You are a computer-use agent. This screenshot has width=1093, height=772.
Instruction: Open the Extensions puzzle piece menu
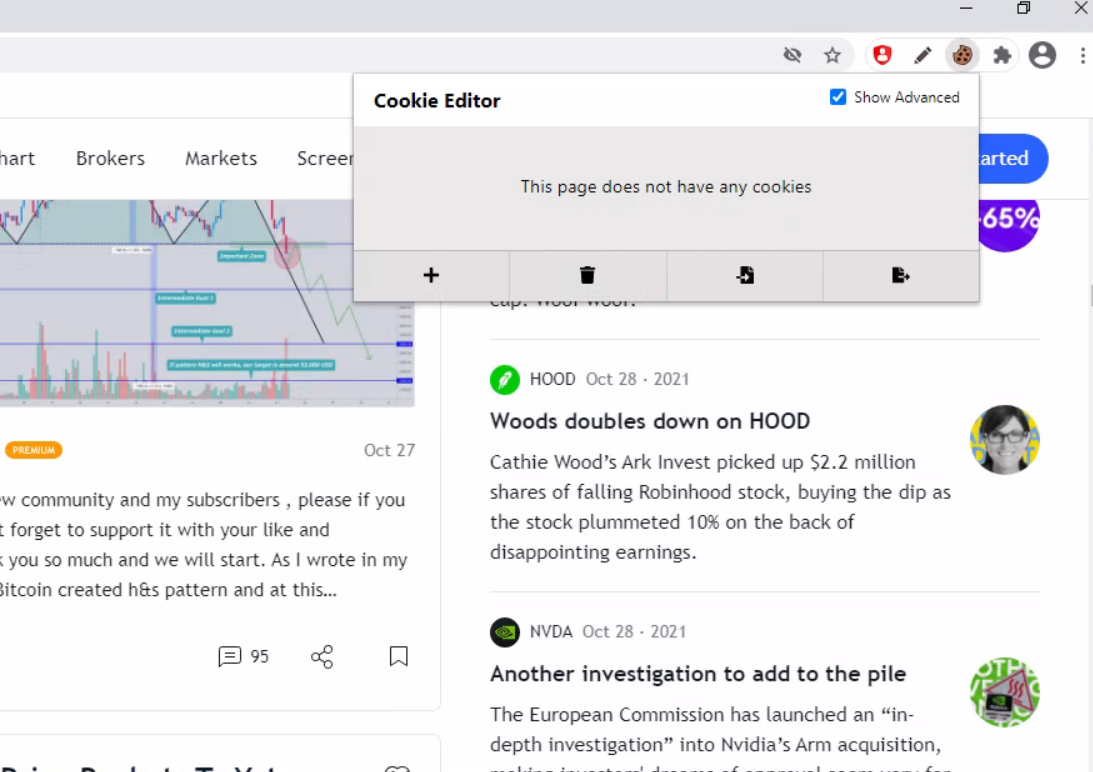1002,55
